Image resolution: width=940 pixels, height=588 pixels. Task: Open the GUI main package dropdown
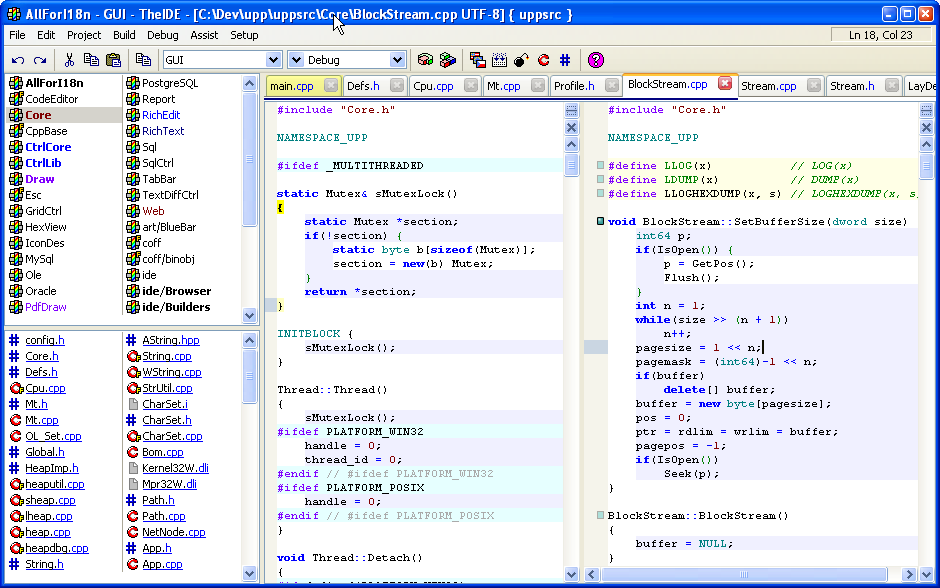point(273,60)
